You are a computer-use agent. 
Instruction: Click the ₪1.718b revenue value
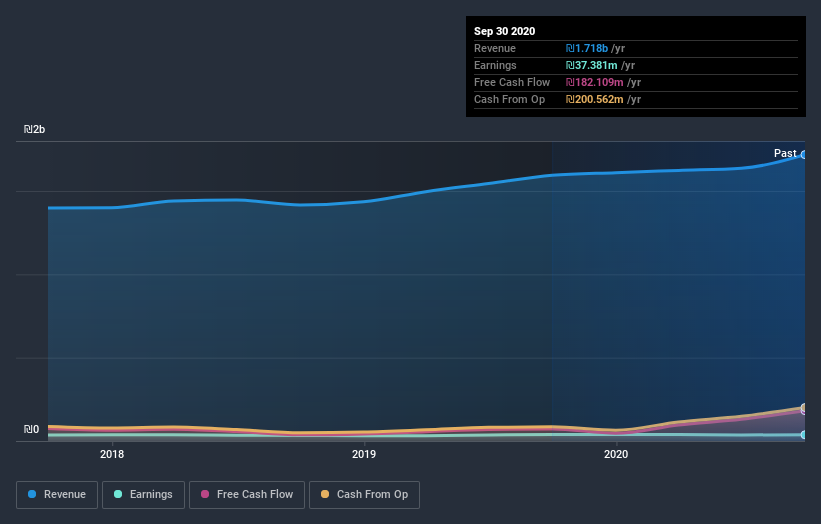click(586, 48)
